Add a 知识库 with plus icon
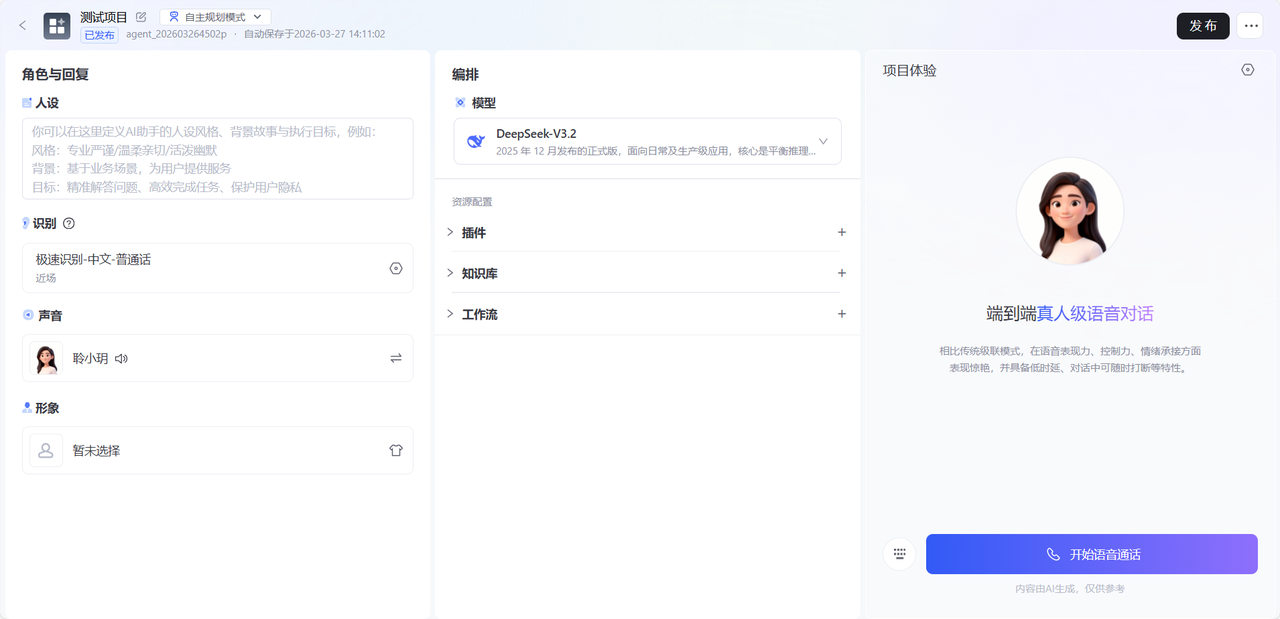The width and height of the screenshot is (1280, 619). coord(841,273)
